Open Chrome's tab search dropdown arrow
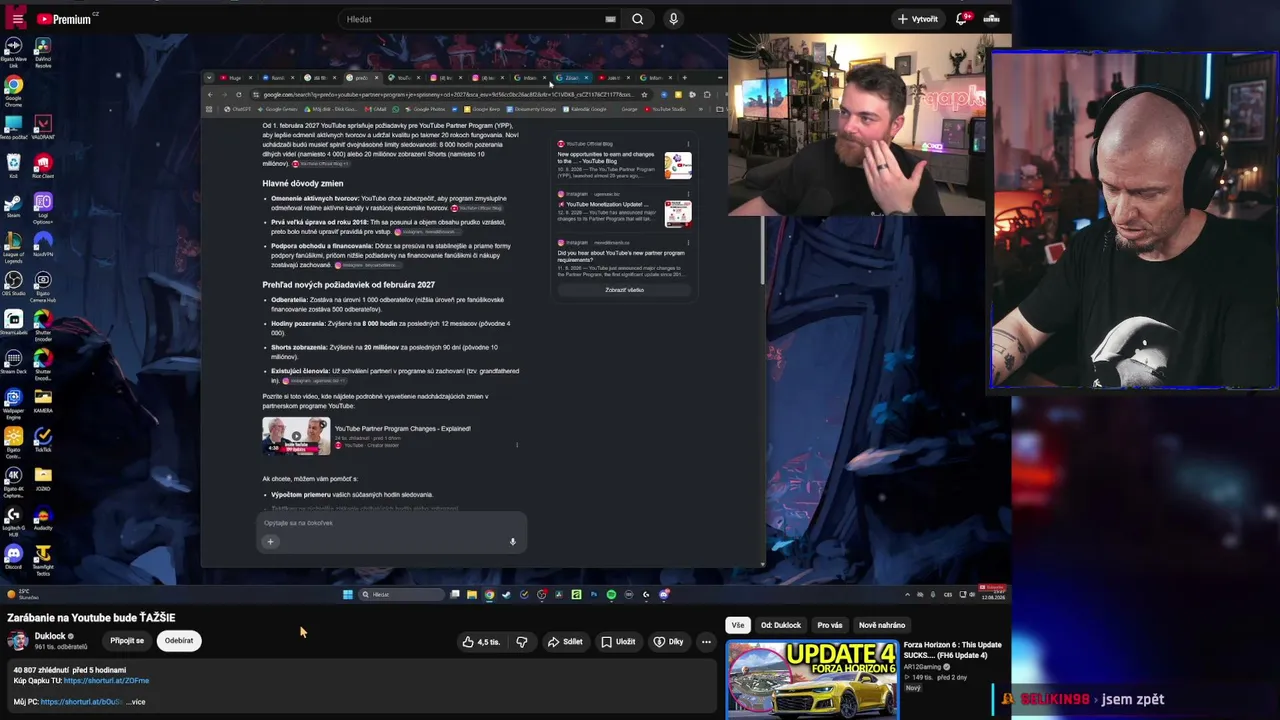 tap(208, 78)
